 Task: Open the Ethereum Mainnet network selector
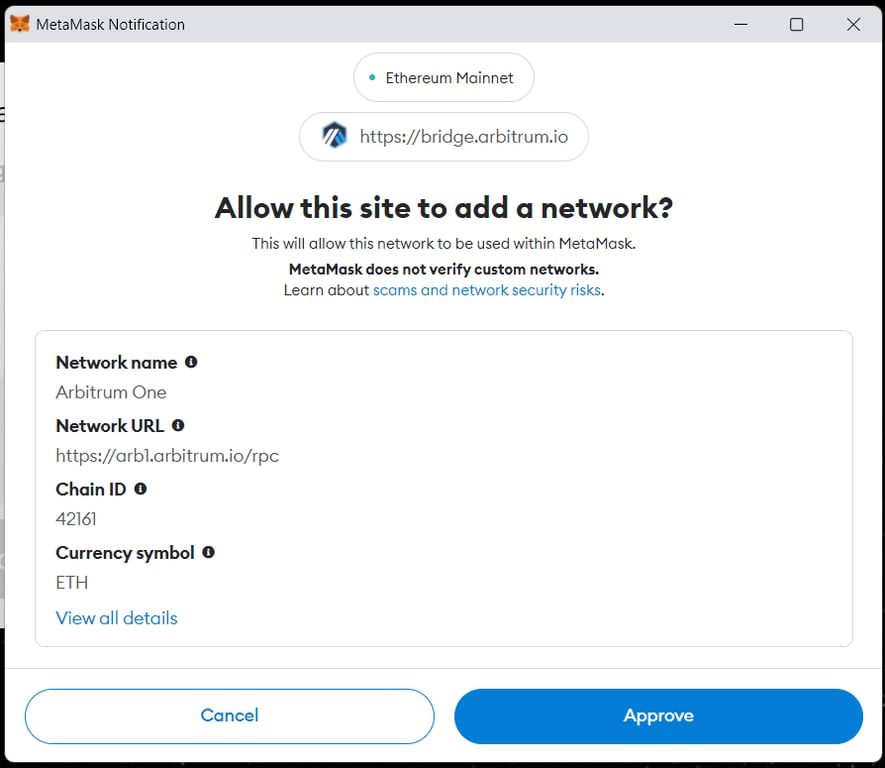pyautogui.click(x=443, y=77)
